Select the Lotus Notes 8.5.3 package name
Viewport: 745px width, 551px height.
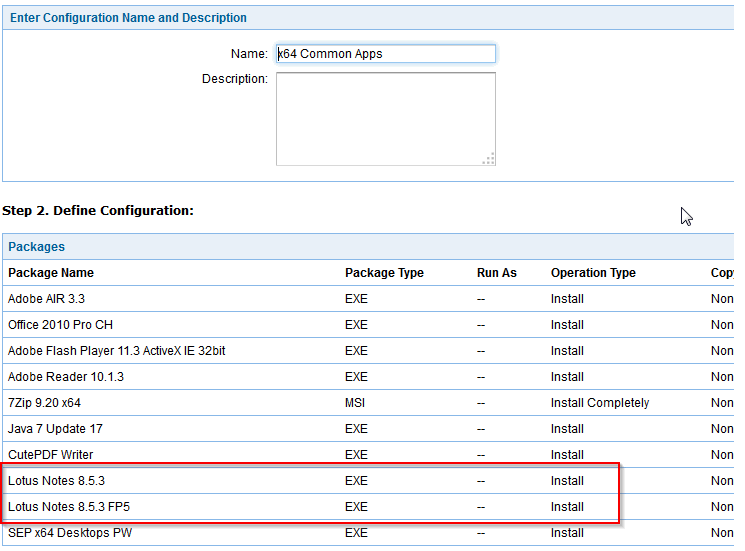[x=56, y=481]
